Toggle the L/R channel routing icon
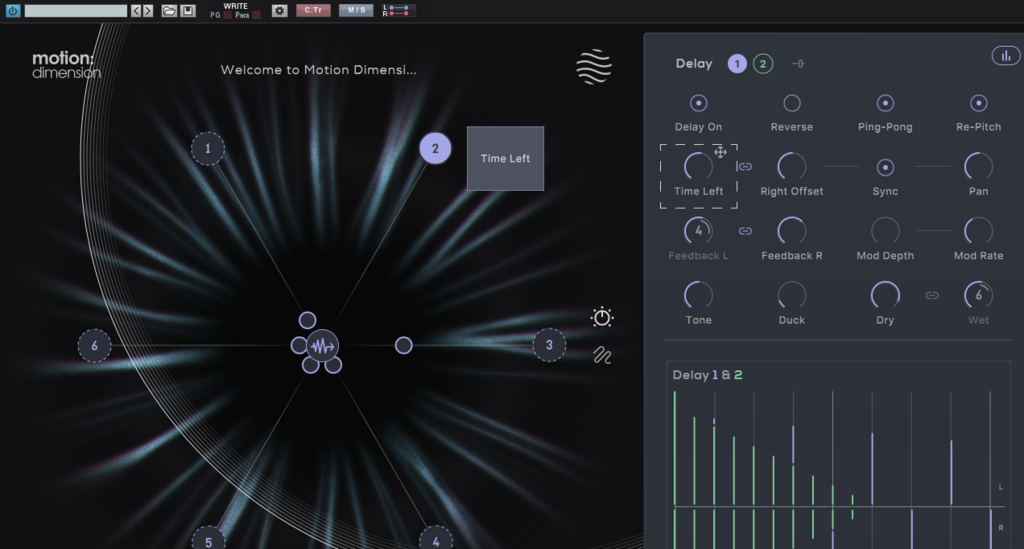The width and height of the screenshot is (1024, 549). (x=396, y=10)
